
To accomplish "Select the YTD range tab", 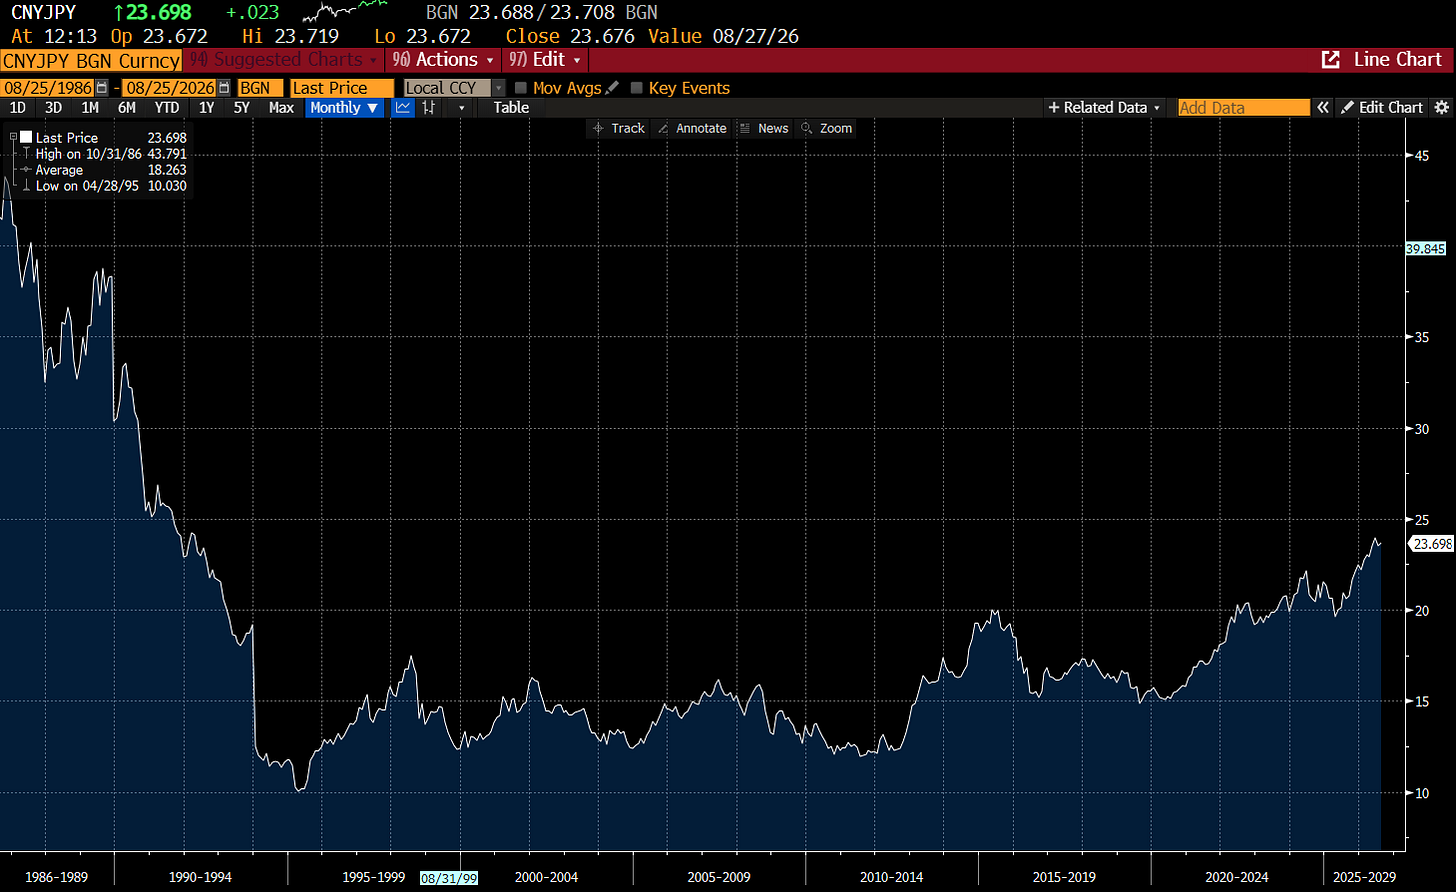I will pyautogui.click(x=167, y=107).
